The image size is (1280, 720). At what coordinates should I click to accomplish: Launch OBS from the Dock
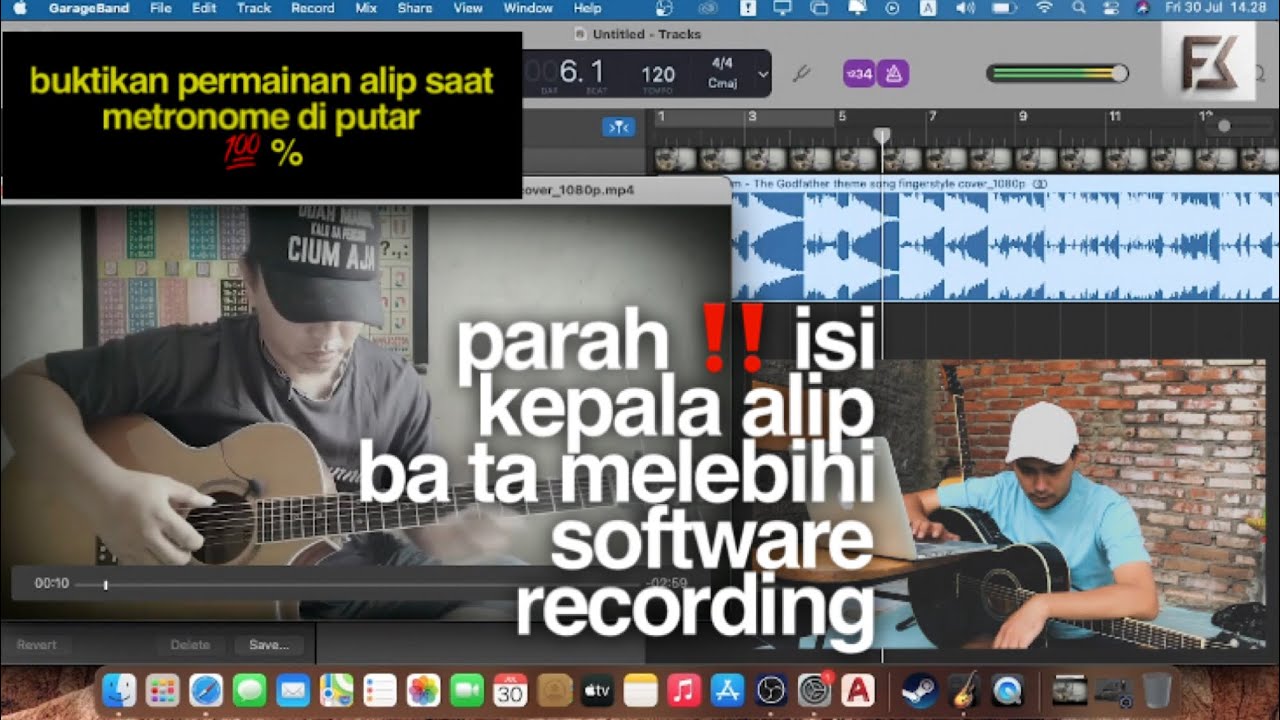(x=771, y=691)
